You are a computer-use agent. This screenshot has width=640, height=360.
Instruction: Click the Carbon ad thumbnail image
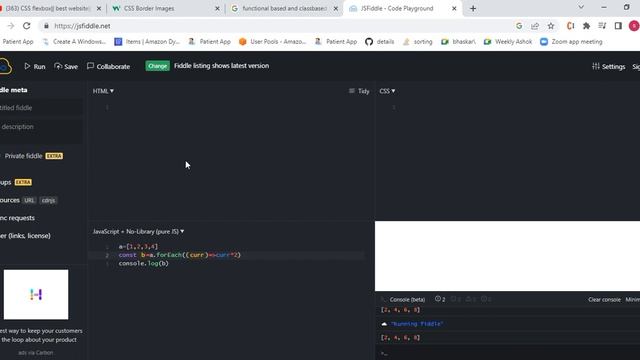tap(36, 294)
